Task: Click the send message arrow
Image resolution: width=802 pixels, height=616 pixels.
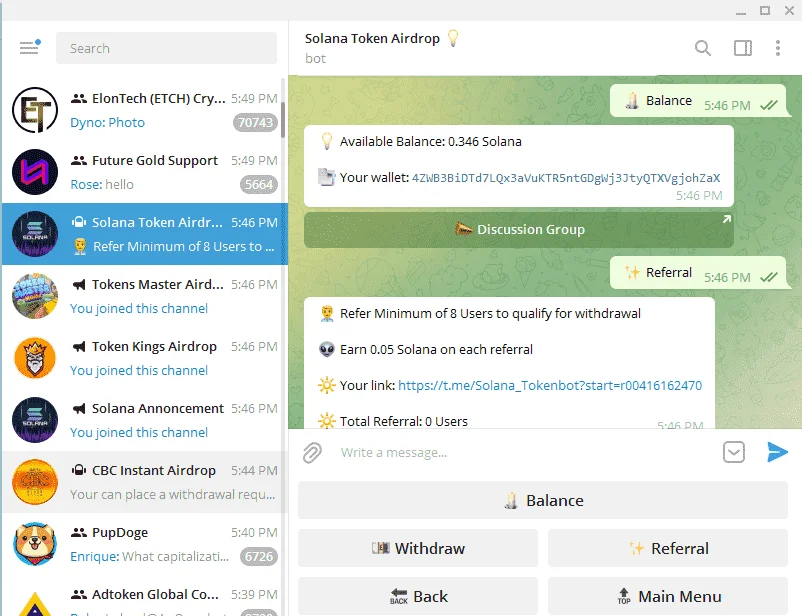Action: (x=777, y=452)
